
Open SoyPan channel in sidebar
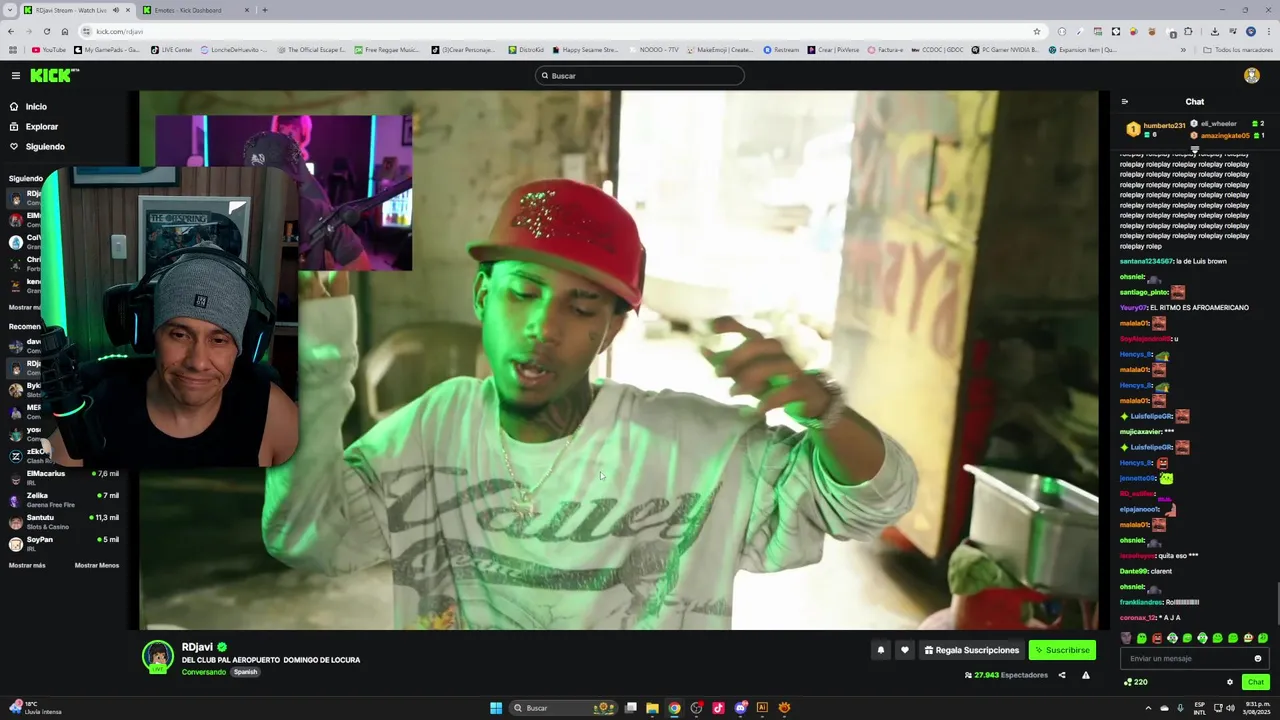click(x=65, y=544)
